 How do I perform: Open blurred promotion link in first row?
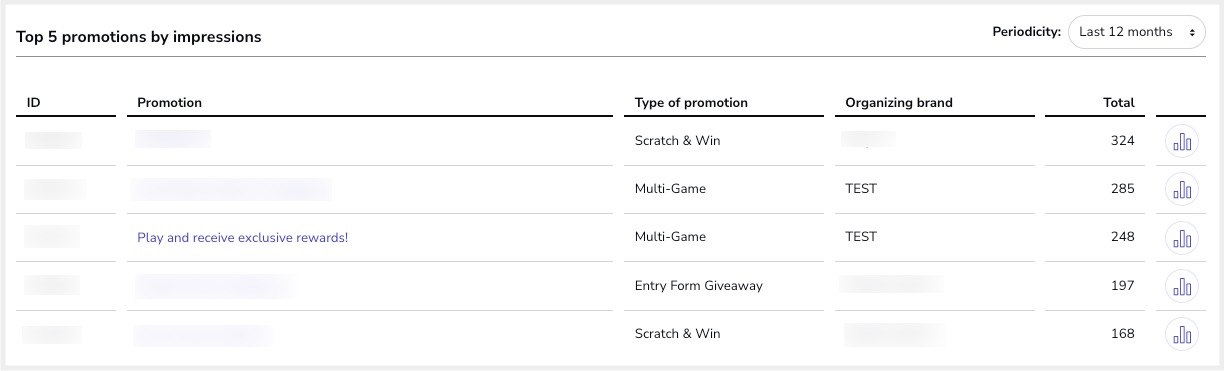[173, 139]
